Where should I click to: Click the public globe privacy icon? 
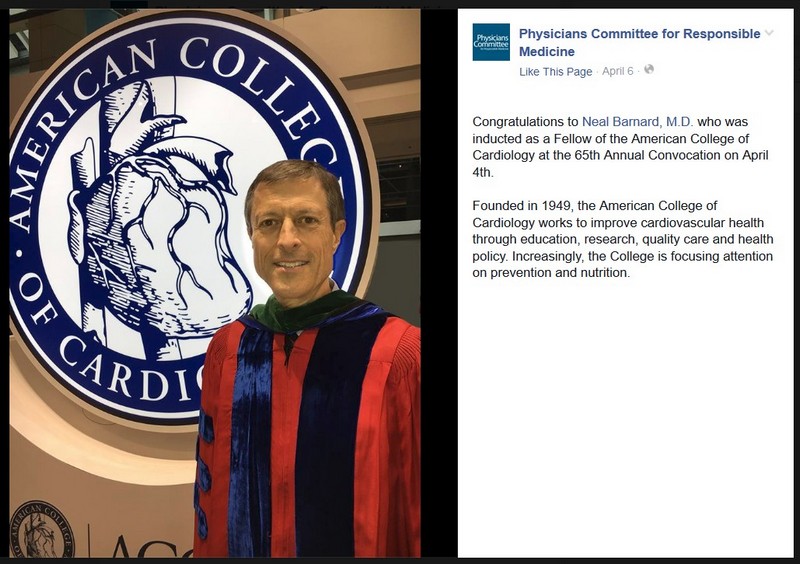point(649,70)
